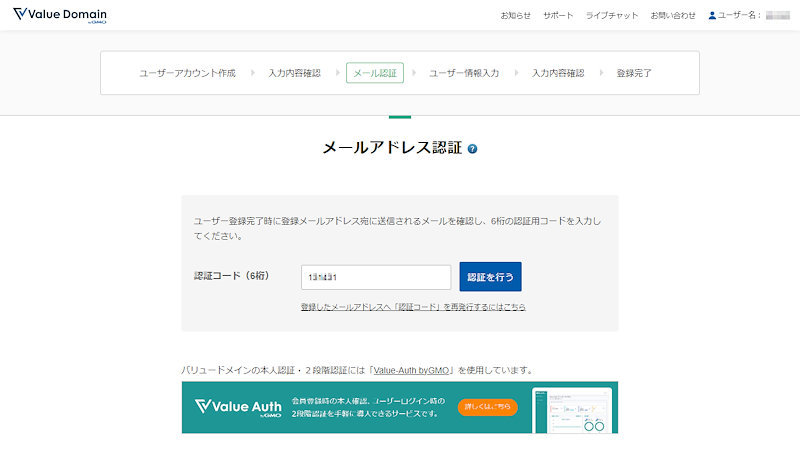The width and height of the screenshot is (800, 456).
Task: Open the Value-Auth byGMO text link
Action: click(x=412, y=370)
